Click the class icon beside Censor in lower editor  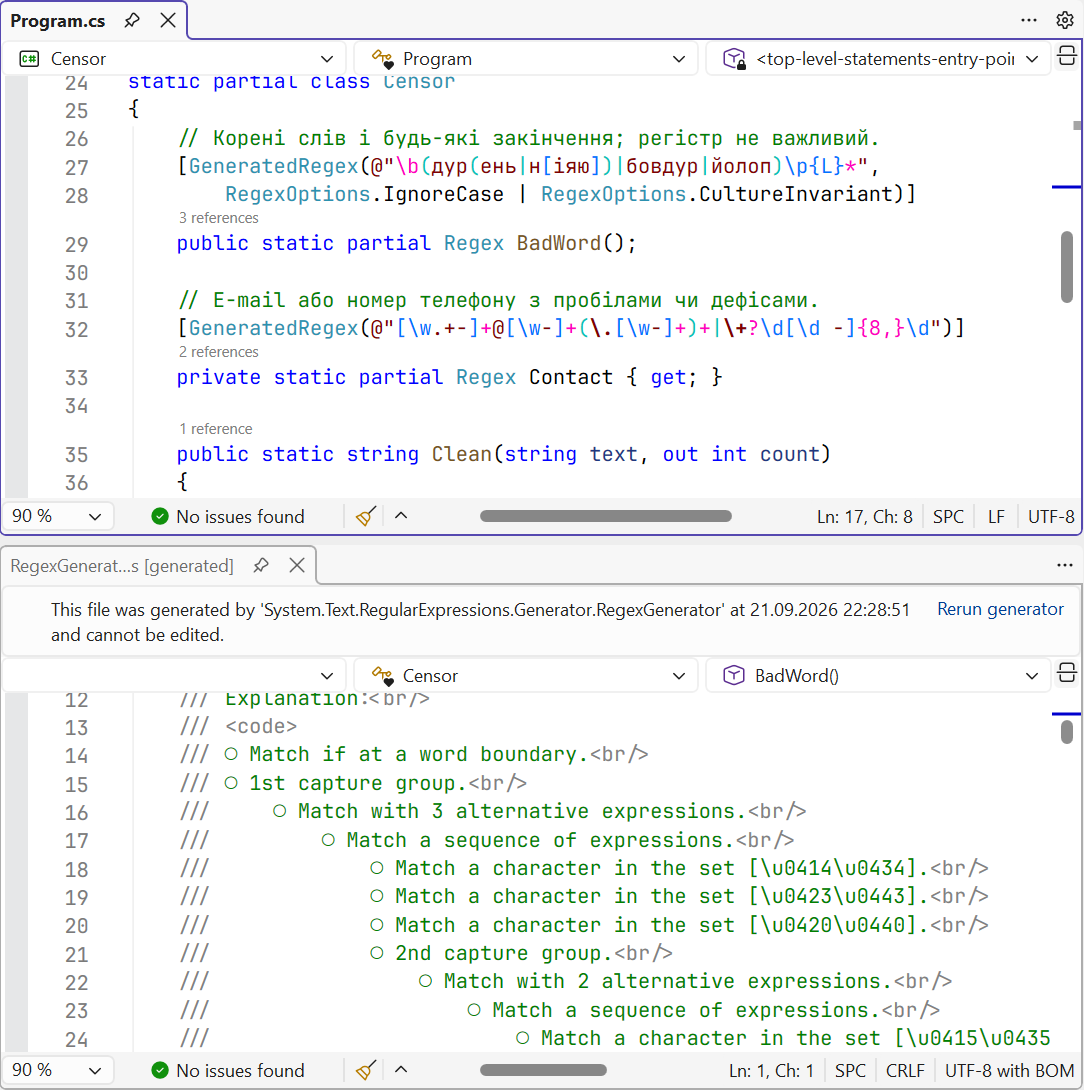[382, 676]
